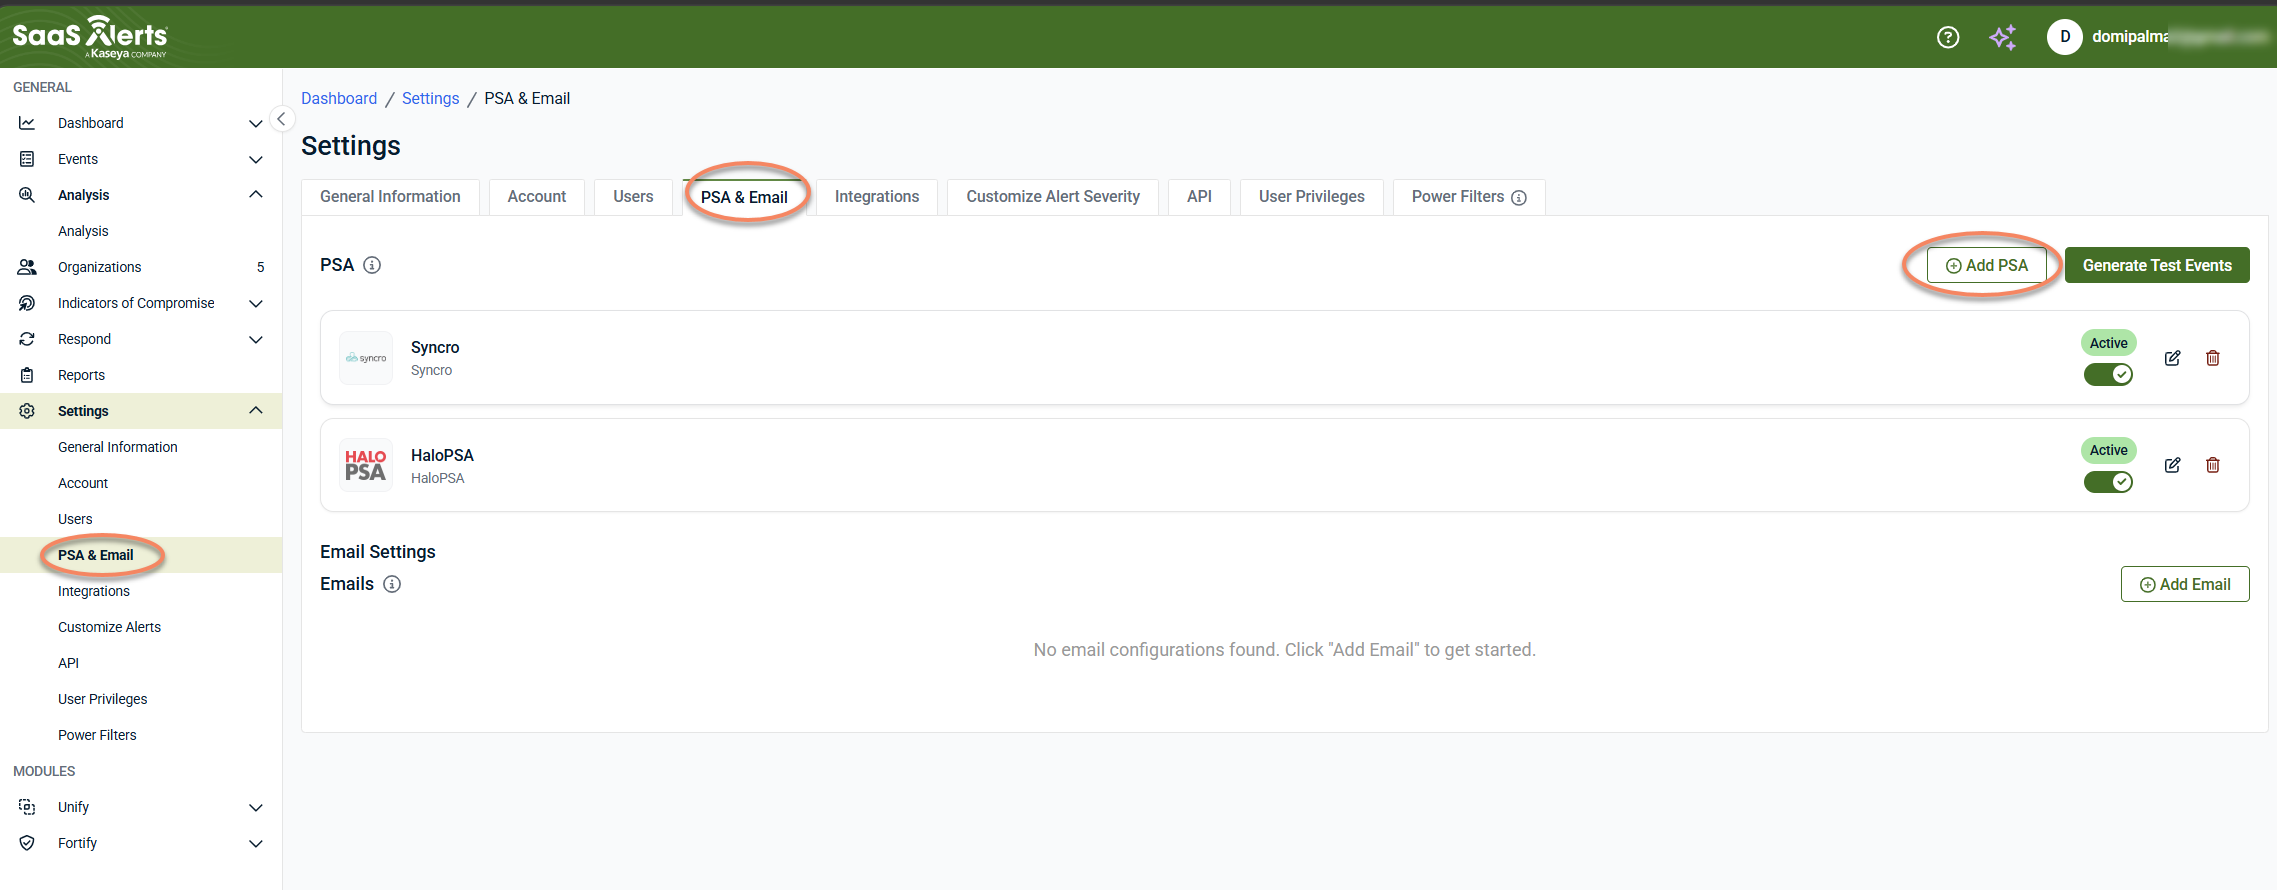Open the User Privileges tab
Viewport: 2277px width, 890px height.
(x=1312, y=197)
